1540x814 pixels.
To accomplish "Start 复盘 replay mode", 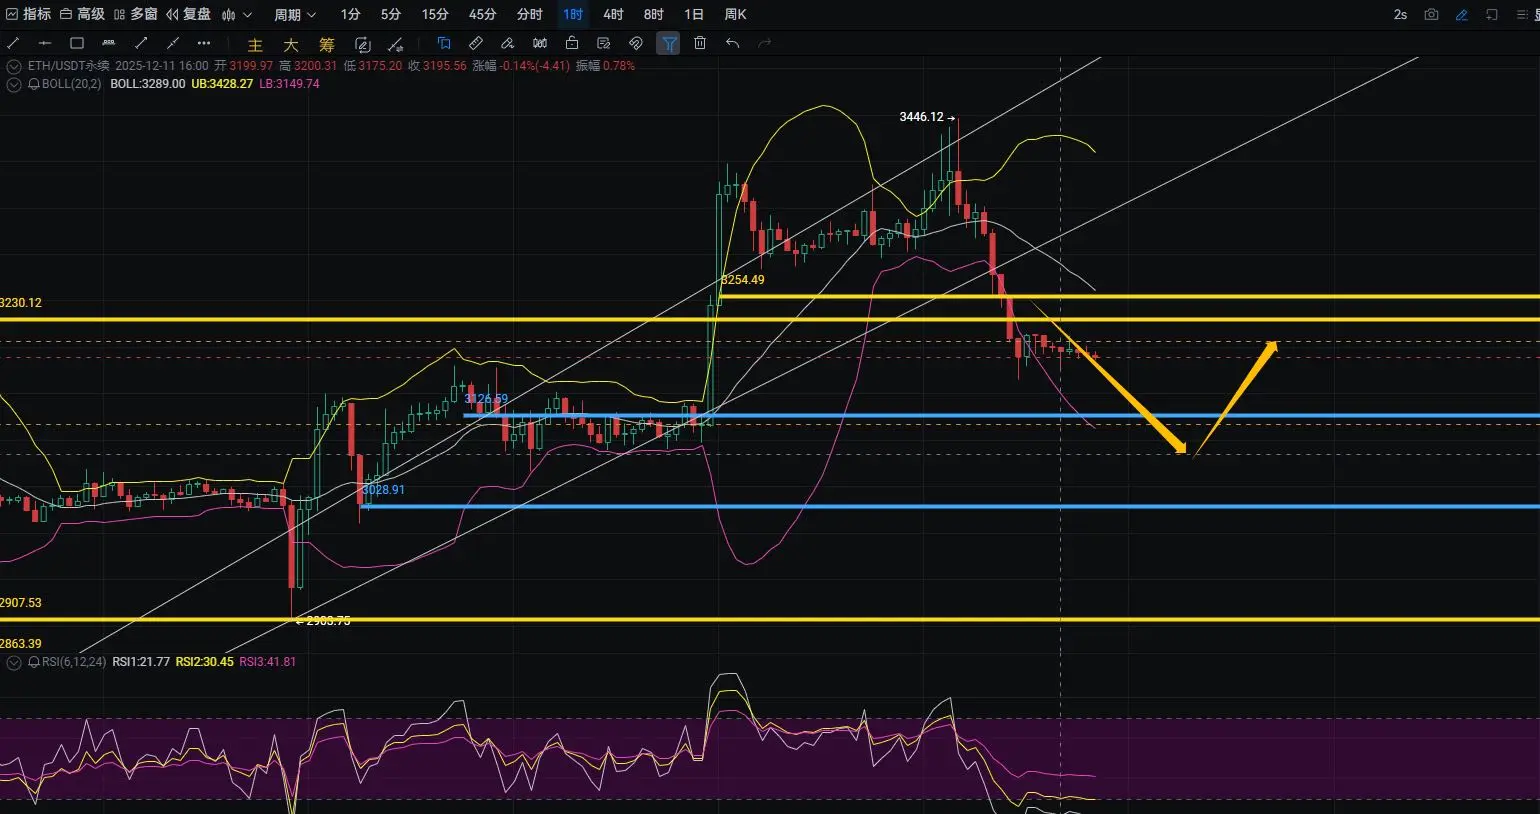I will (188, 14).
